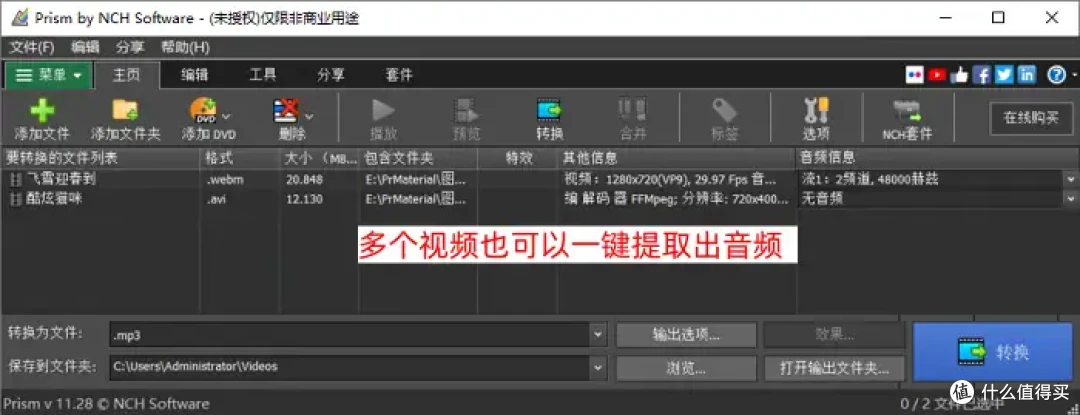Sort by 大小 column header
The width and height of the screenshot is (1080, 415).
point(320,158)
